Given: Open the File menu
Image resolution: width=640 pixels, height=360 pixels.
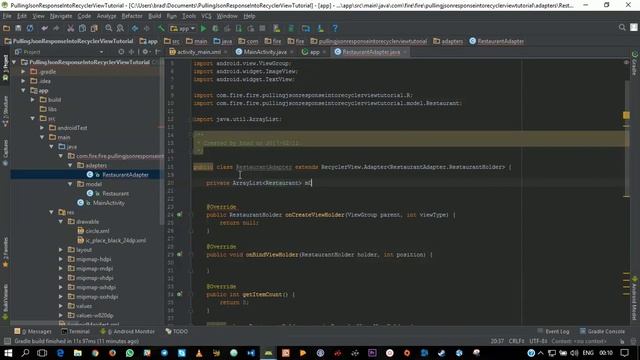Looking at the screenshot, I should click(x=7, y=16).
